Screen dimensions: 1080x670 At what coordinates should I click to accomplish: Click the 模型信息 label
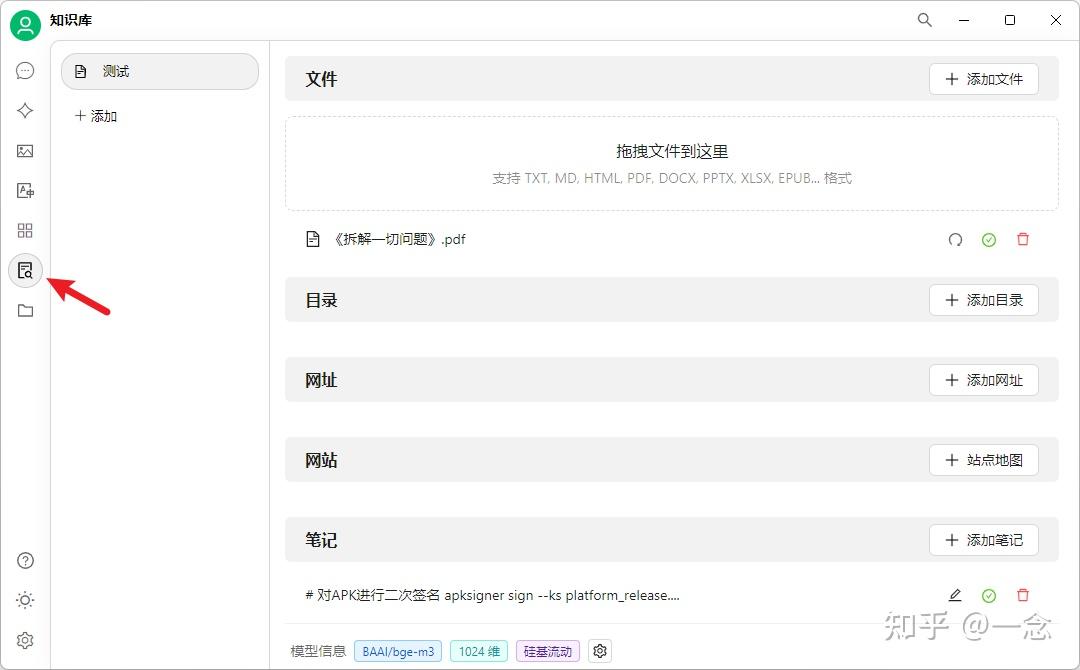[318, 651]
